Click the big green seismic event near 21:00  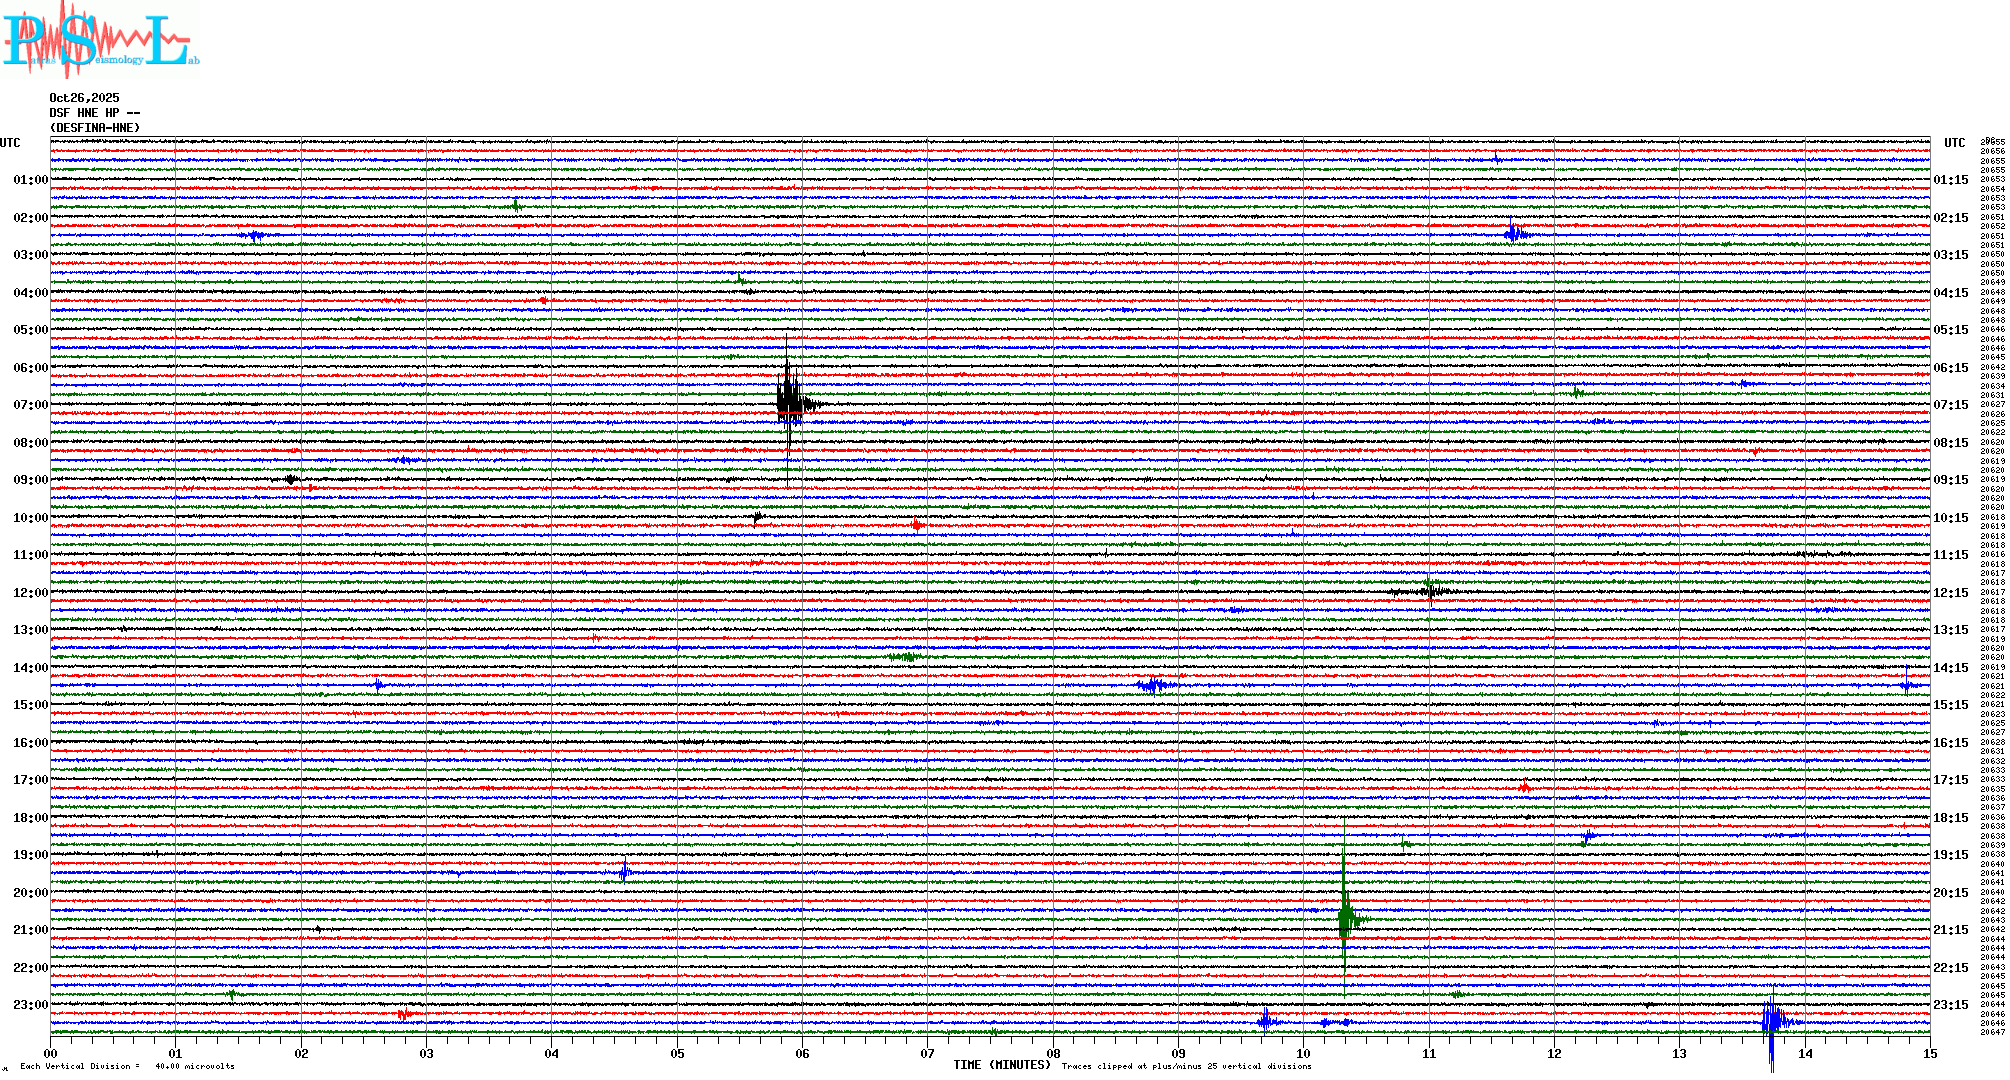click(x=1346, y=918)
